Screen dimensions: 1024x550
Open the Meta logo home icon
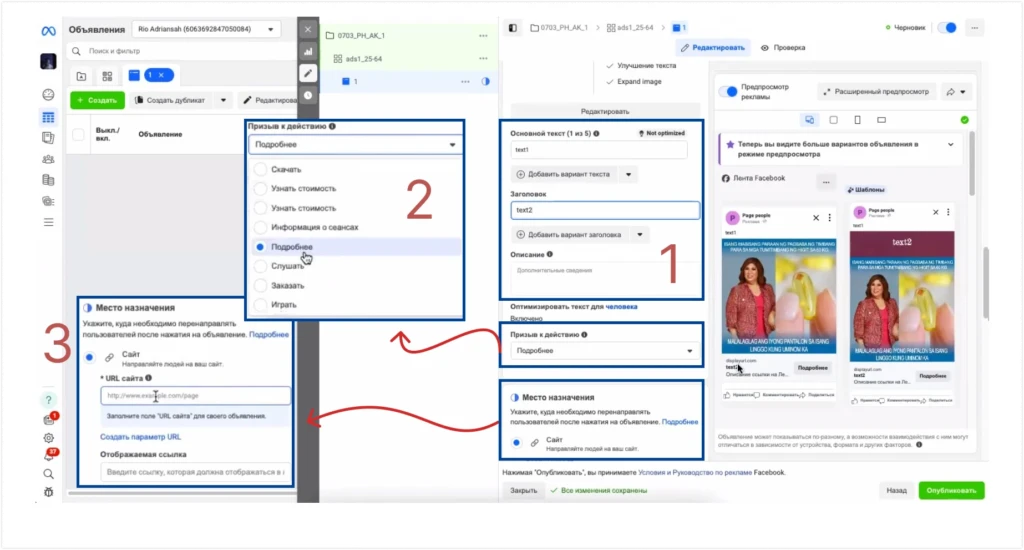click(48, 31)
